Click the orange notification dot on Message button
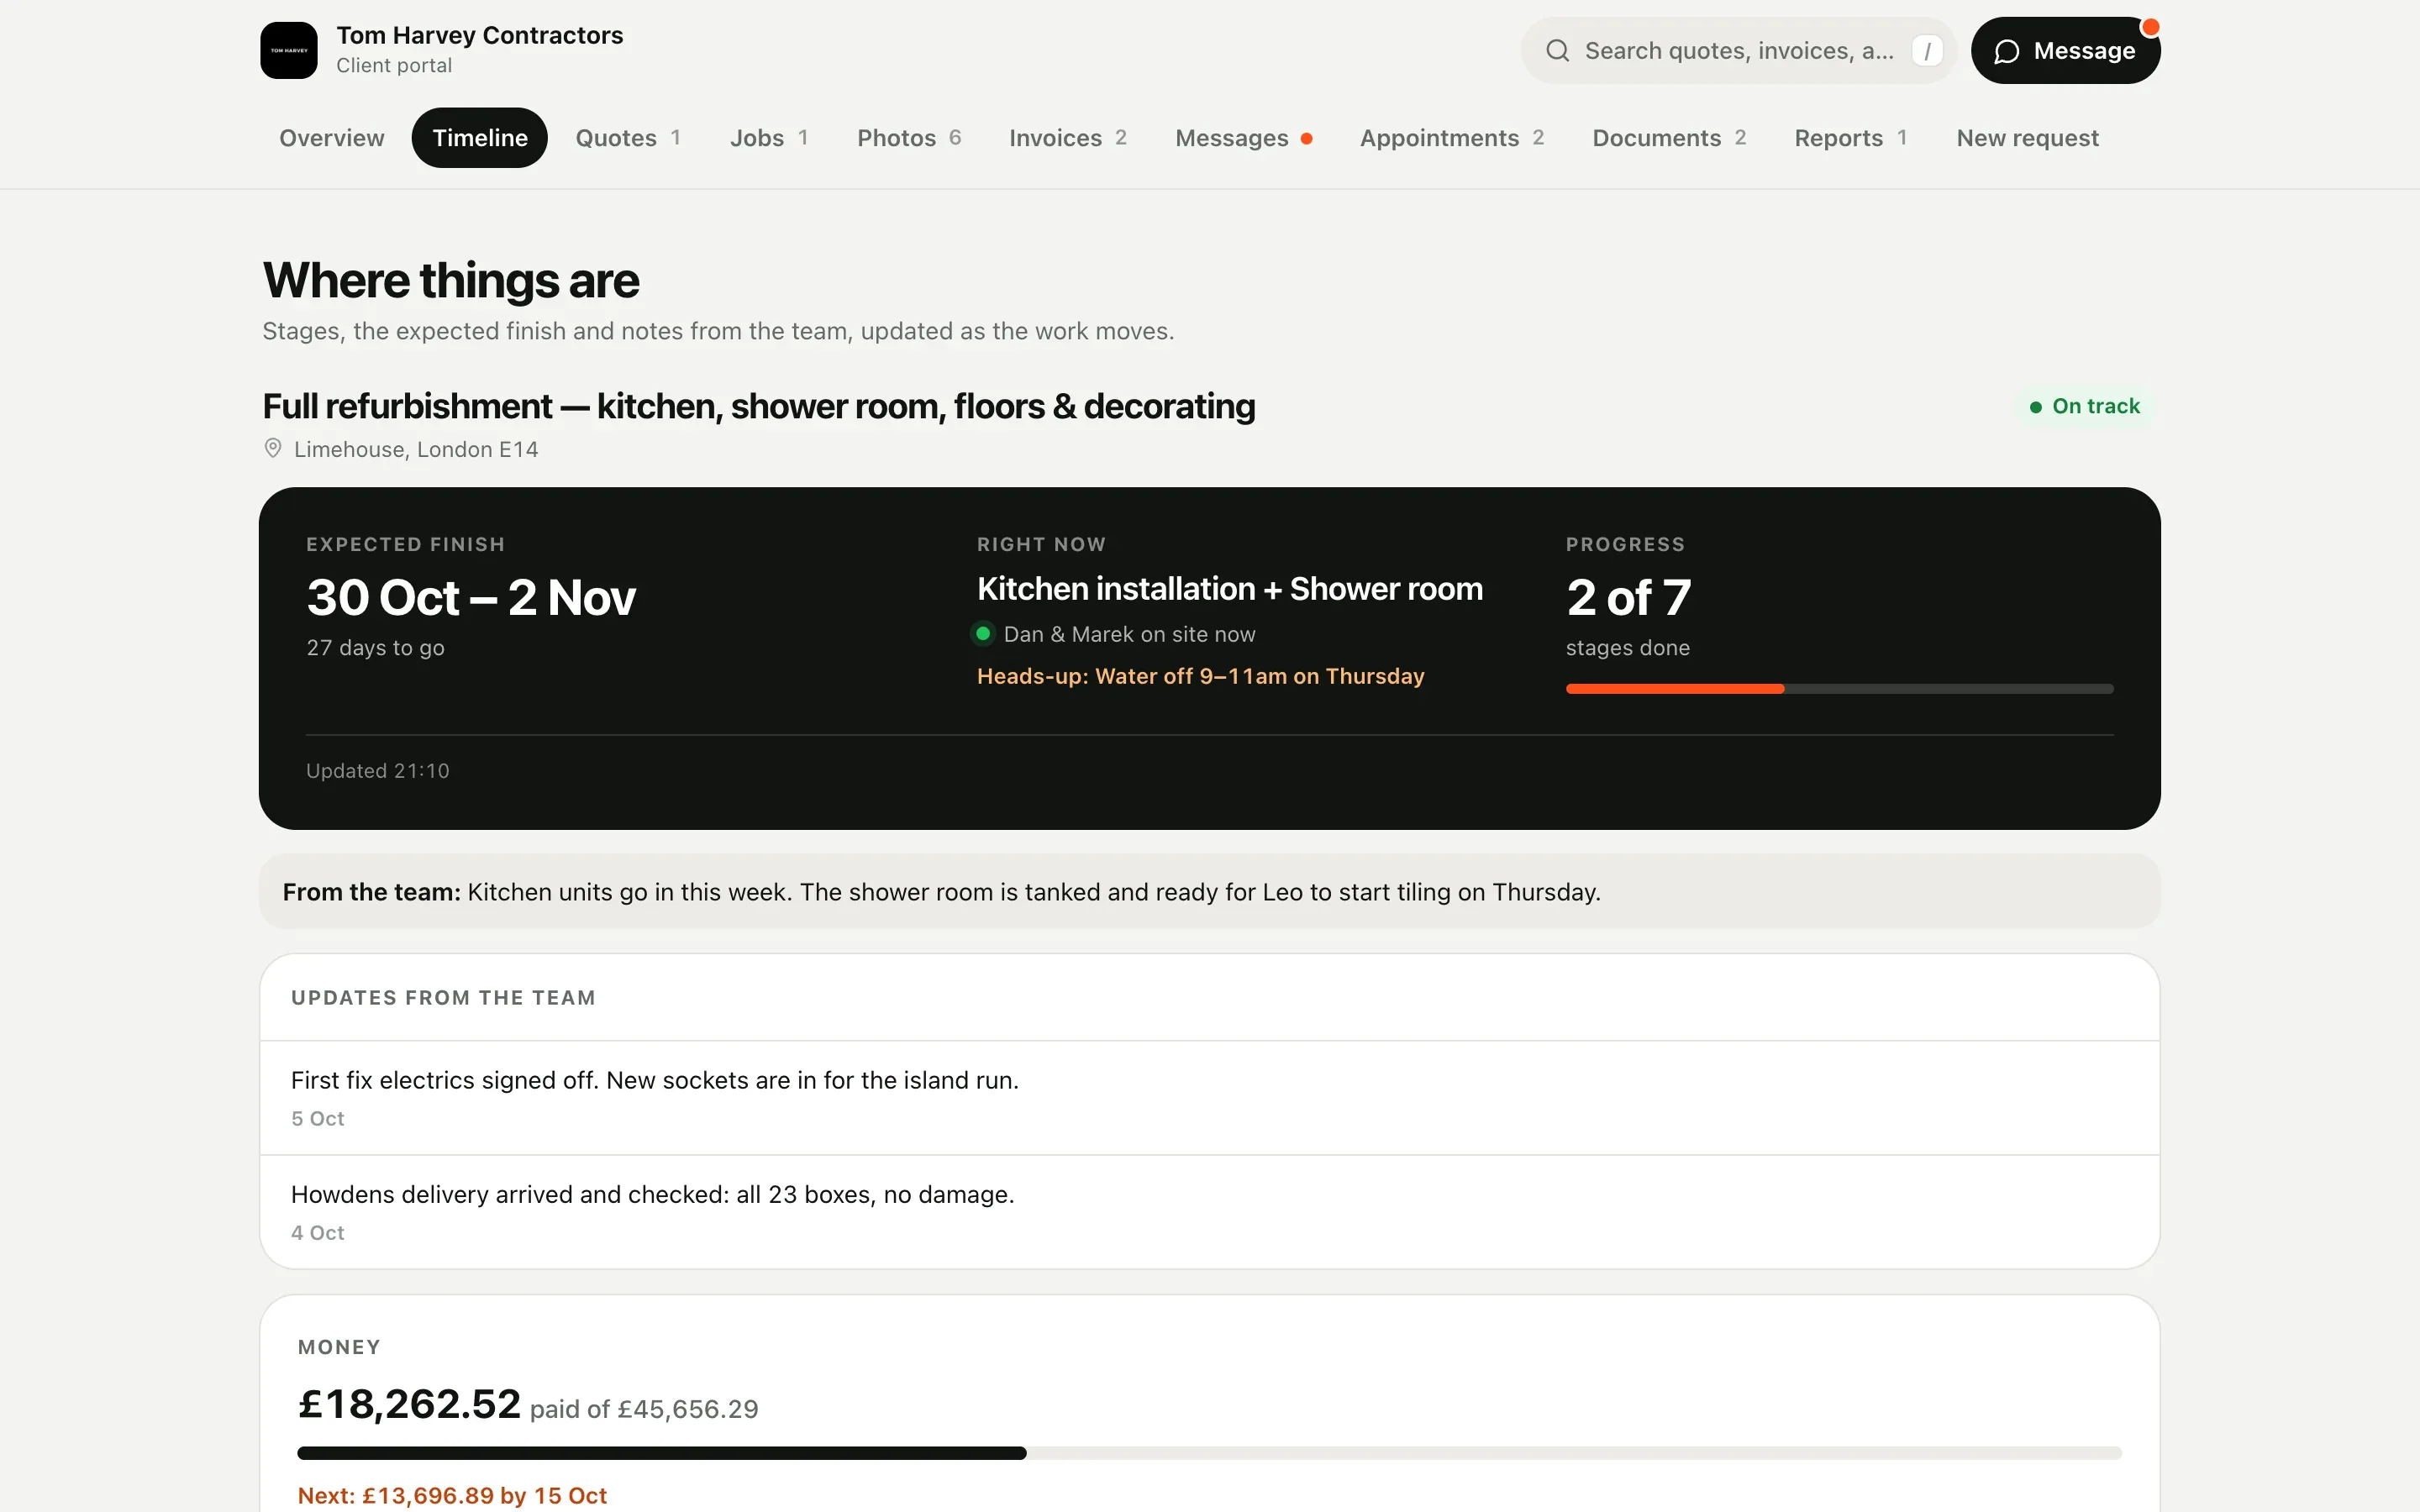 pos(2150,27)
